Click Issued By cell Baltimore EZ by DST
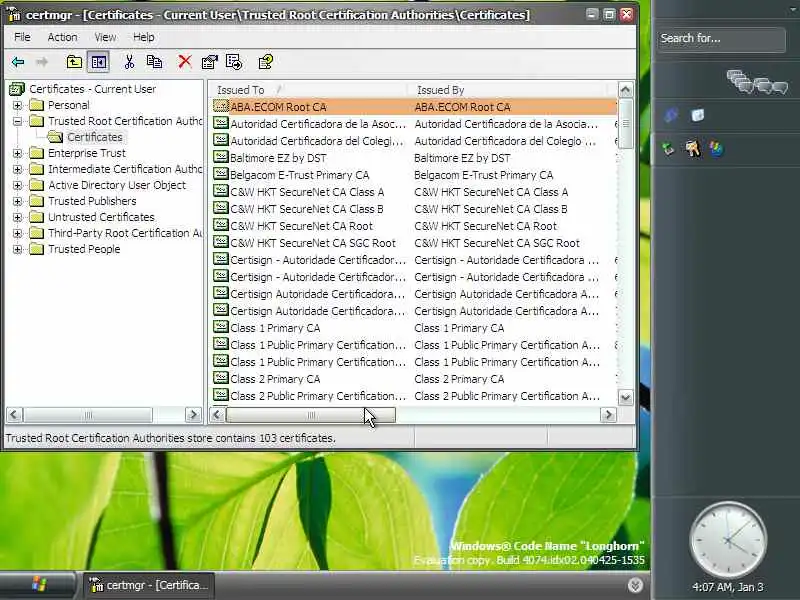Image resolution: width=800 pixels, height=600 pixels. coord(462,158)
